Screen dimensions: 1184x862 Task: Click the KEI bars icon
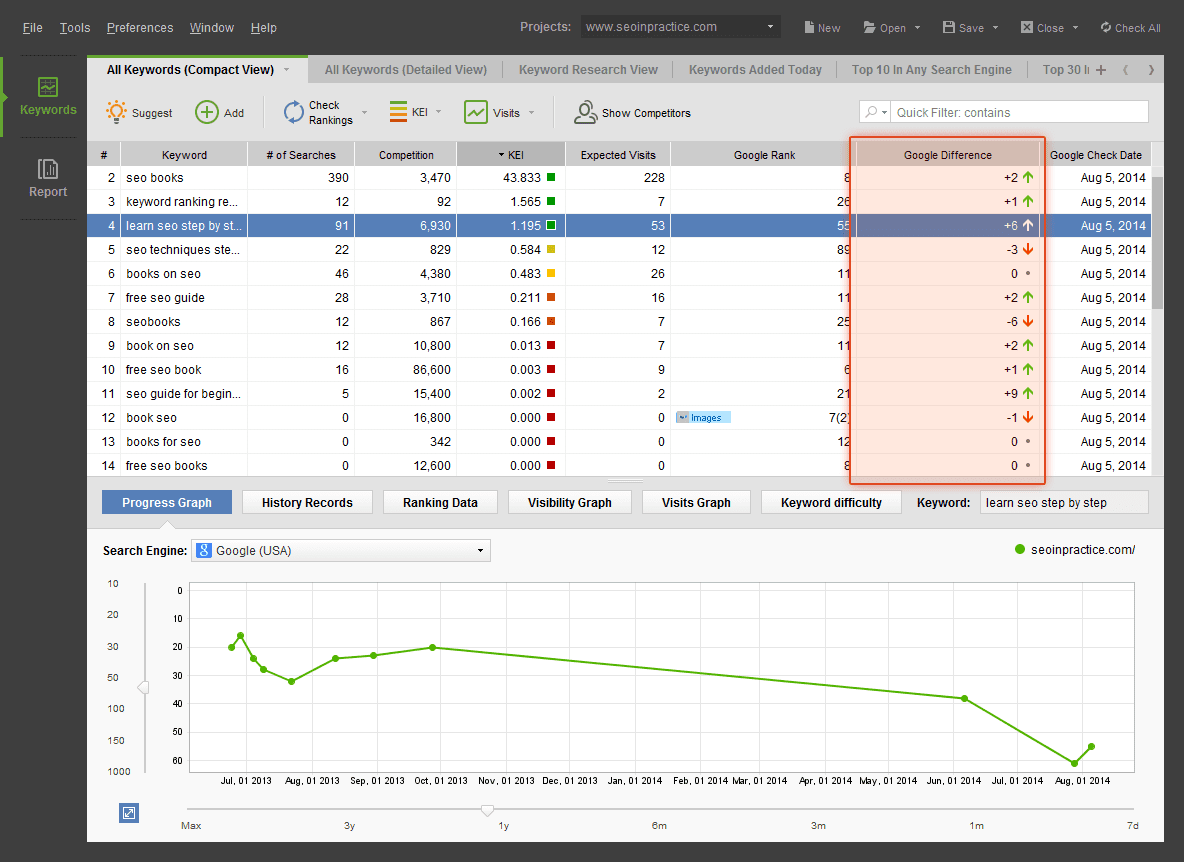tap(398, 112)
